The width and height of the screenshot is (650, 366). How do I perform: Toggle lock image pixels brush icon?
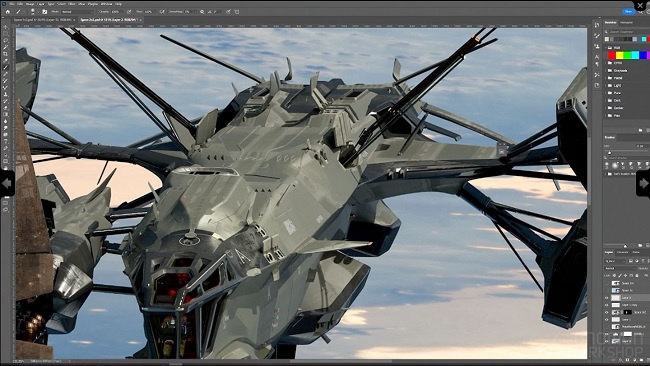tap(620, 276)
